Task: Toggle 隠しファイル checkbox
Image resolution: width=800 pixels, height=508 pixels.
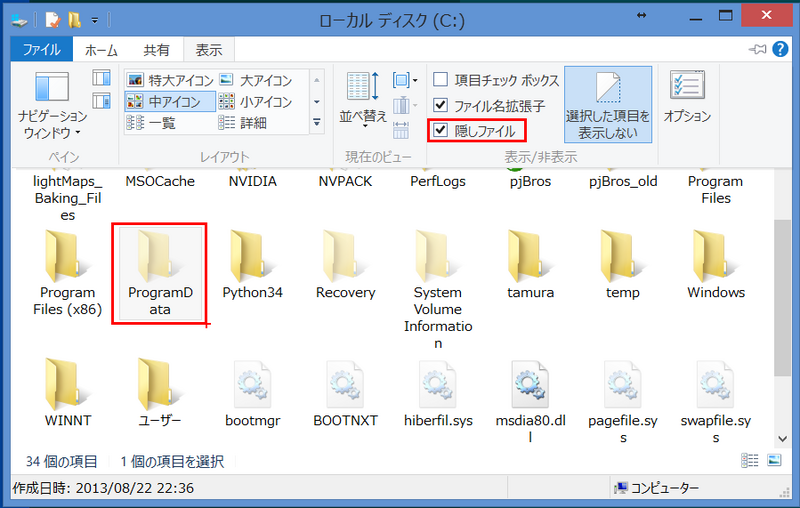Action: coord(440,130)
